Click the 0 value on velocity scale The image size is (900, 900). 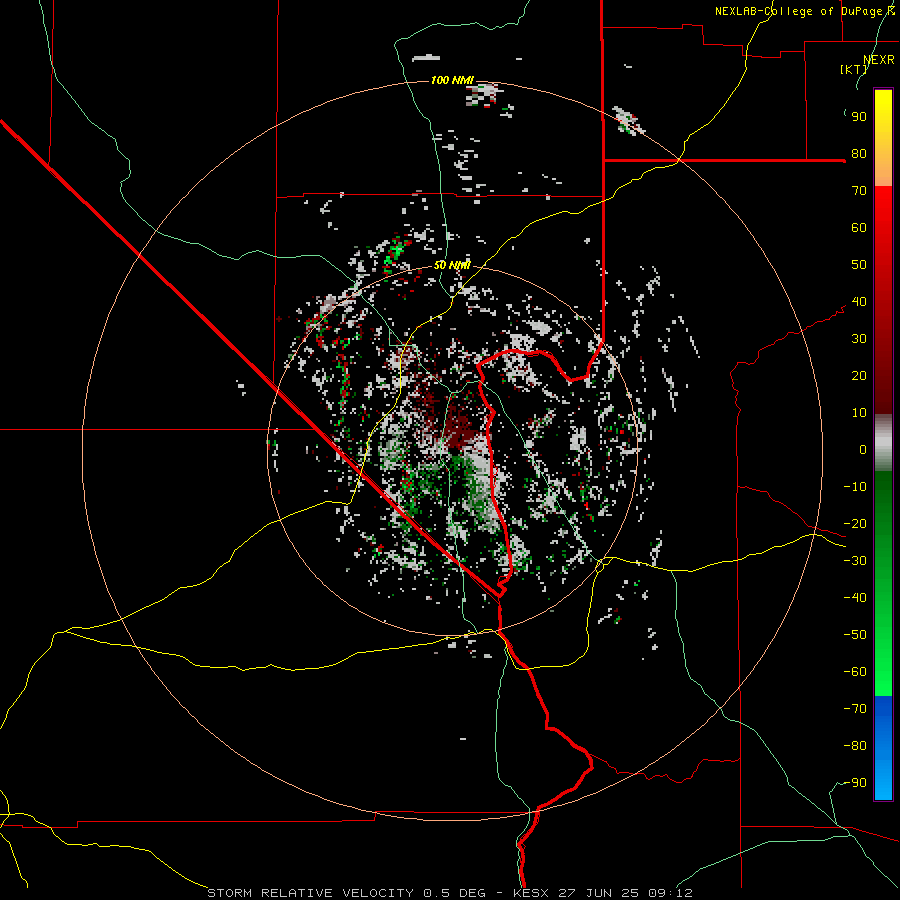pyautogui.click(x=863, y=450)
